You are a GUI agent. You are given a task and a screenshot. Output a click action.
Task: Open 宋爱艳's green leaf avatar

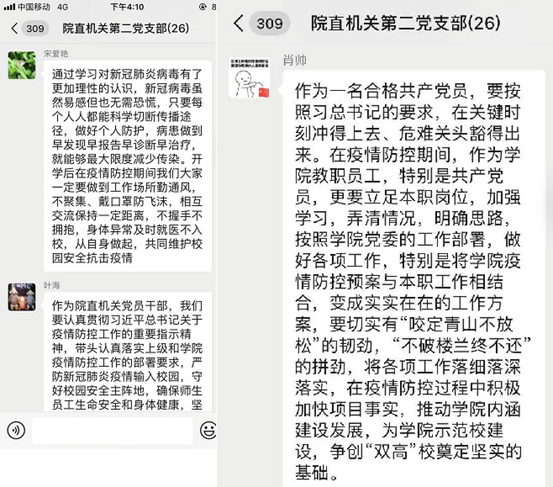(22, 65)
